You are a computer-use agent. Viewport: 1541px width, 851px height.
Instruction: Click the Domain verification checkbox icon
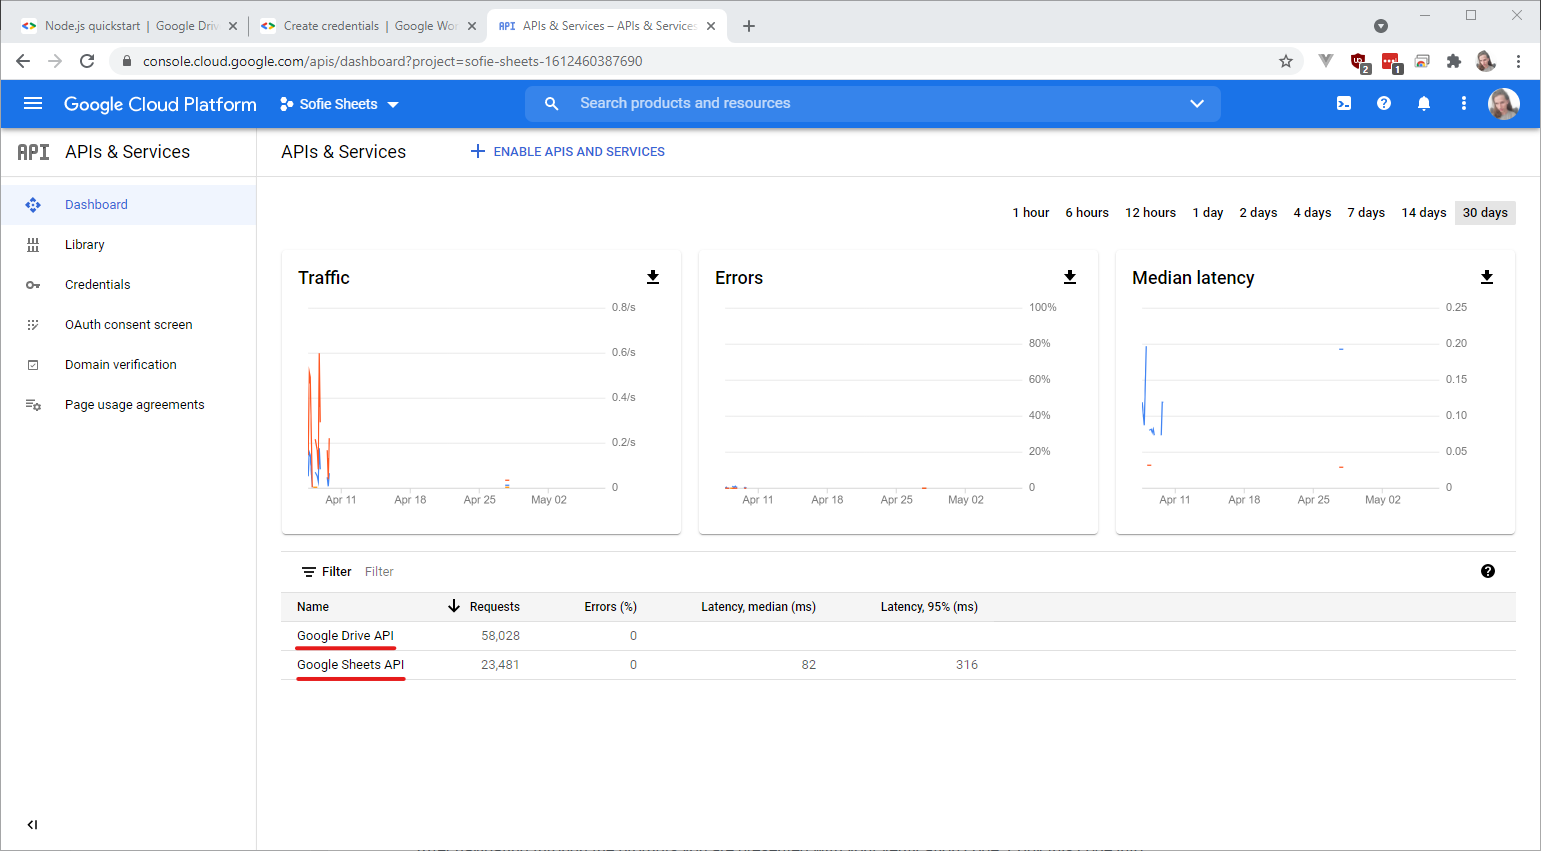pyautogui.click(x=33, y=365)
